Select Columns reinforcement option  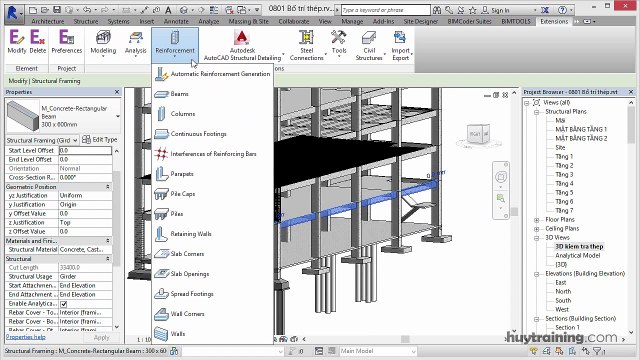[x=212, y=114]
